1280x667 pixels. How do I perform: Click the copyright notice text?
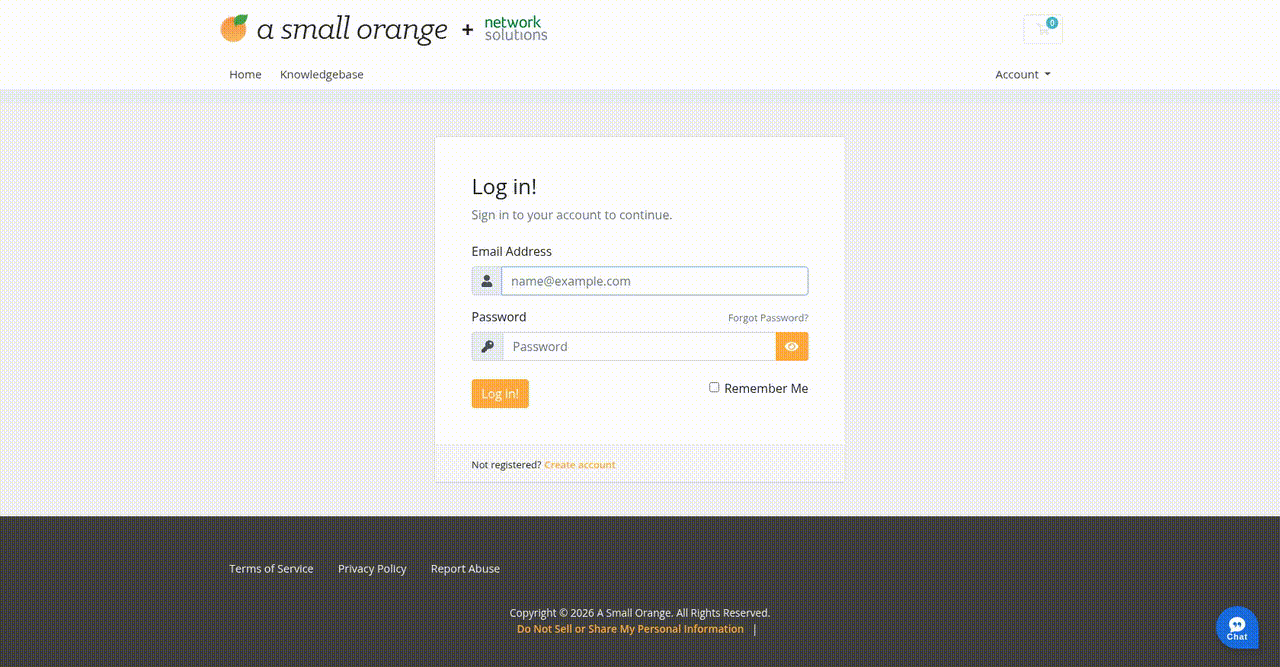(x=640, y=613)
